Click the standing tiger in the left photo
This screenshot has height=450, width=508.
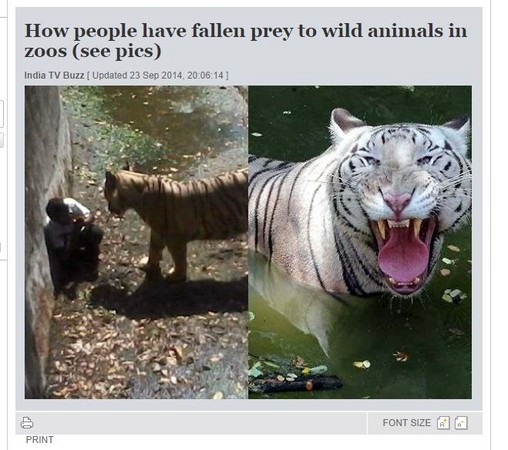point(176,220)
